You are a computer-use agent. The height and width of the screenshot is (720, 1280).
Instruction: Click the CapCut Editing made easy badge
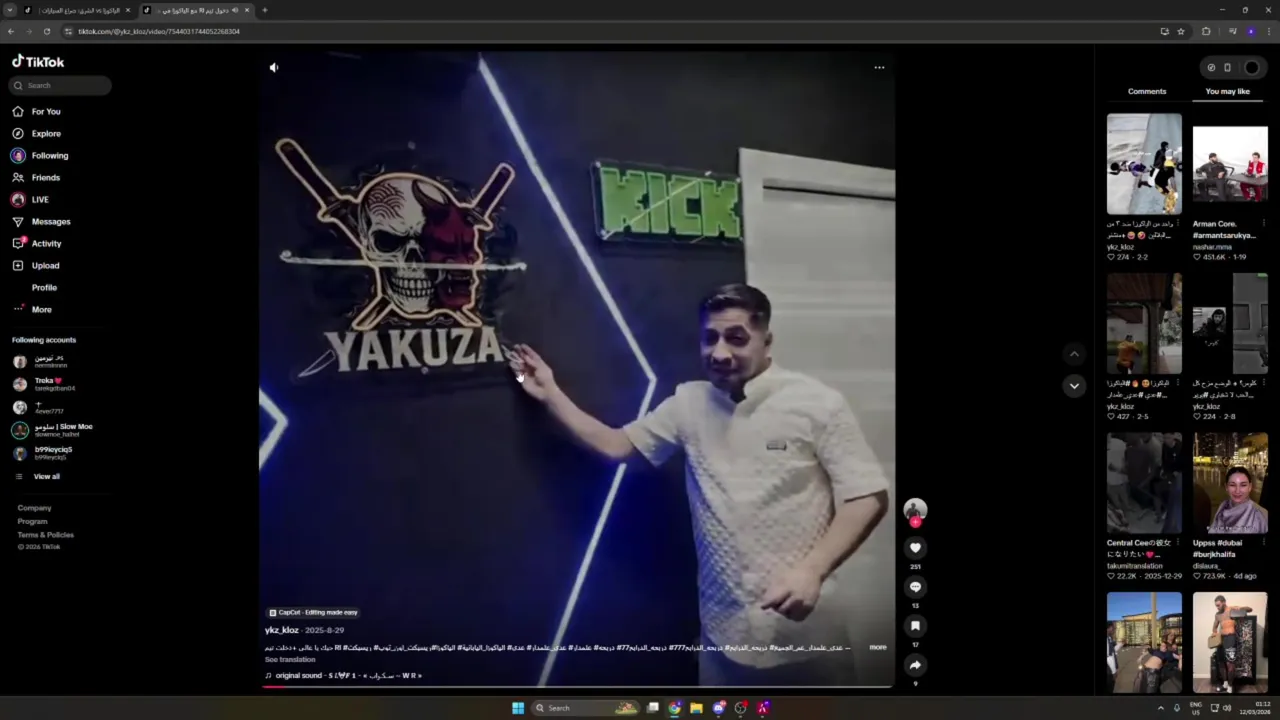click(313, 612)
